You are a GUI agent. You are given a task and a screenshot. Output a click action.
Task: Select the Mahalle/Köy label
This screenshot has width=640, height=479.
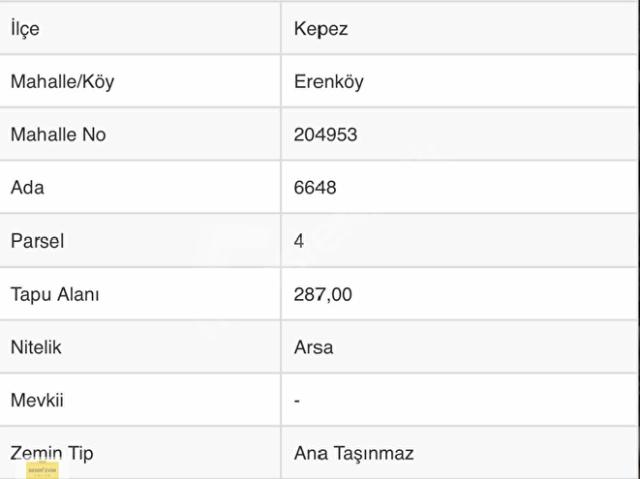62,82
